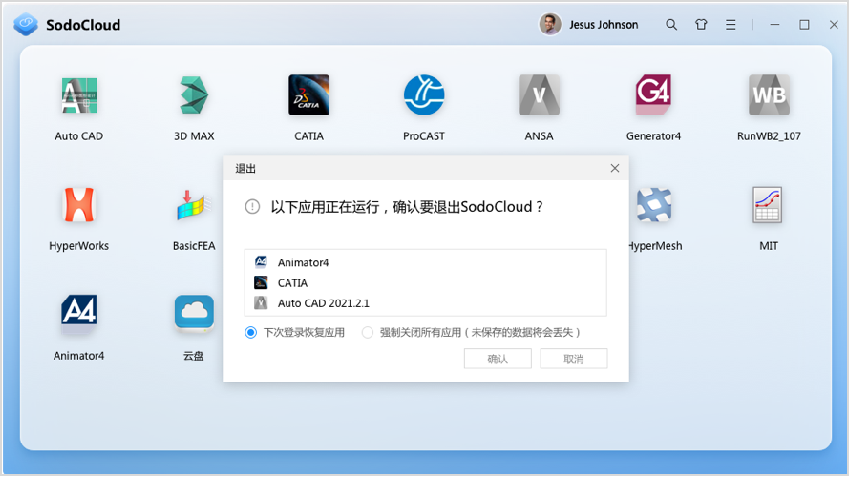The image size is (850, 477).
Task: Open the skin theme shirt icon
Action: (701, 25)
